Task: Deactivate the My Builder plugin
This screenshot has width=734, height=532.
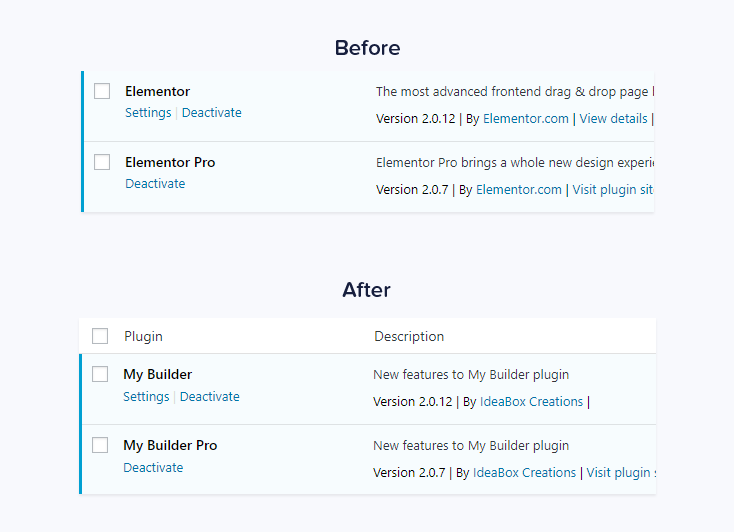Action: coord(210,397)
